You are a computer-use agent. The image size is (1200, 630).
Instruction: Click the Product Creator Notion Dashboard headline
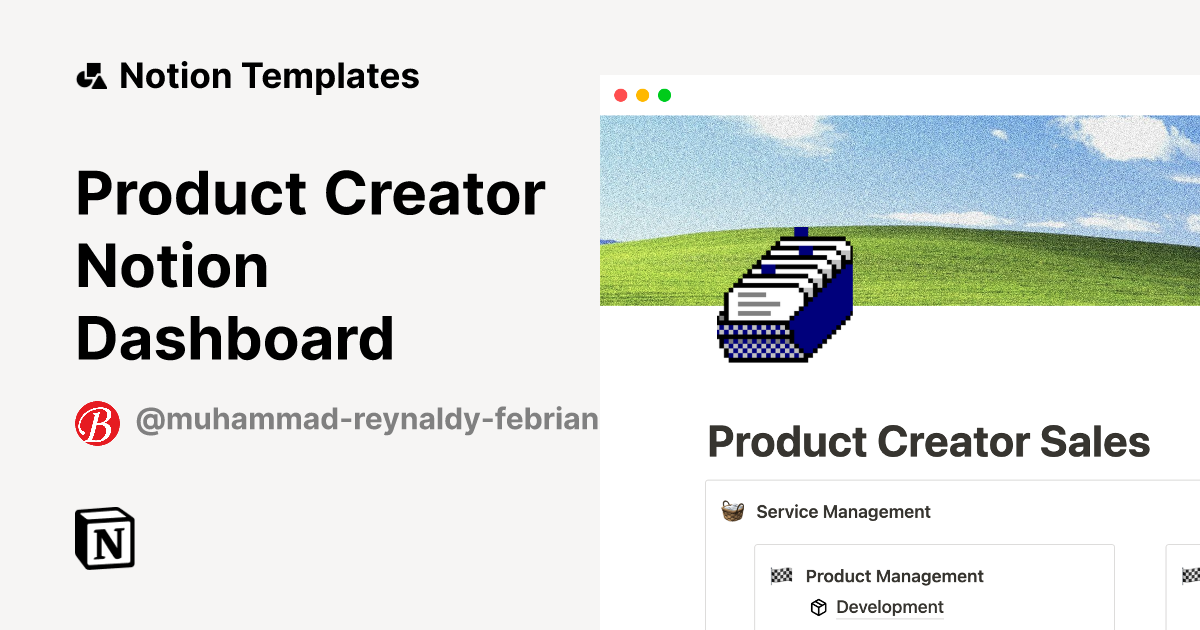(x=310, y=265)
